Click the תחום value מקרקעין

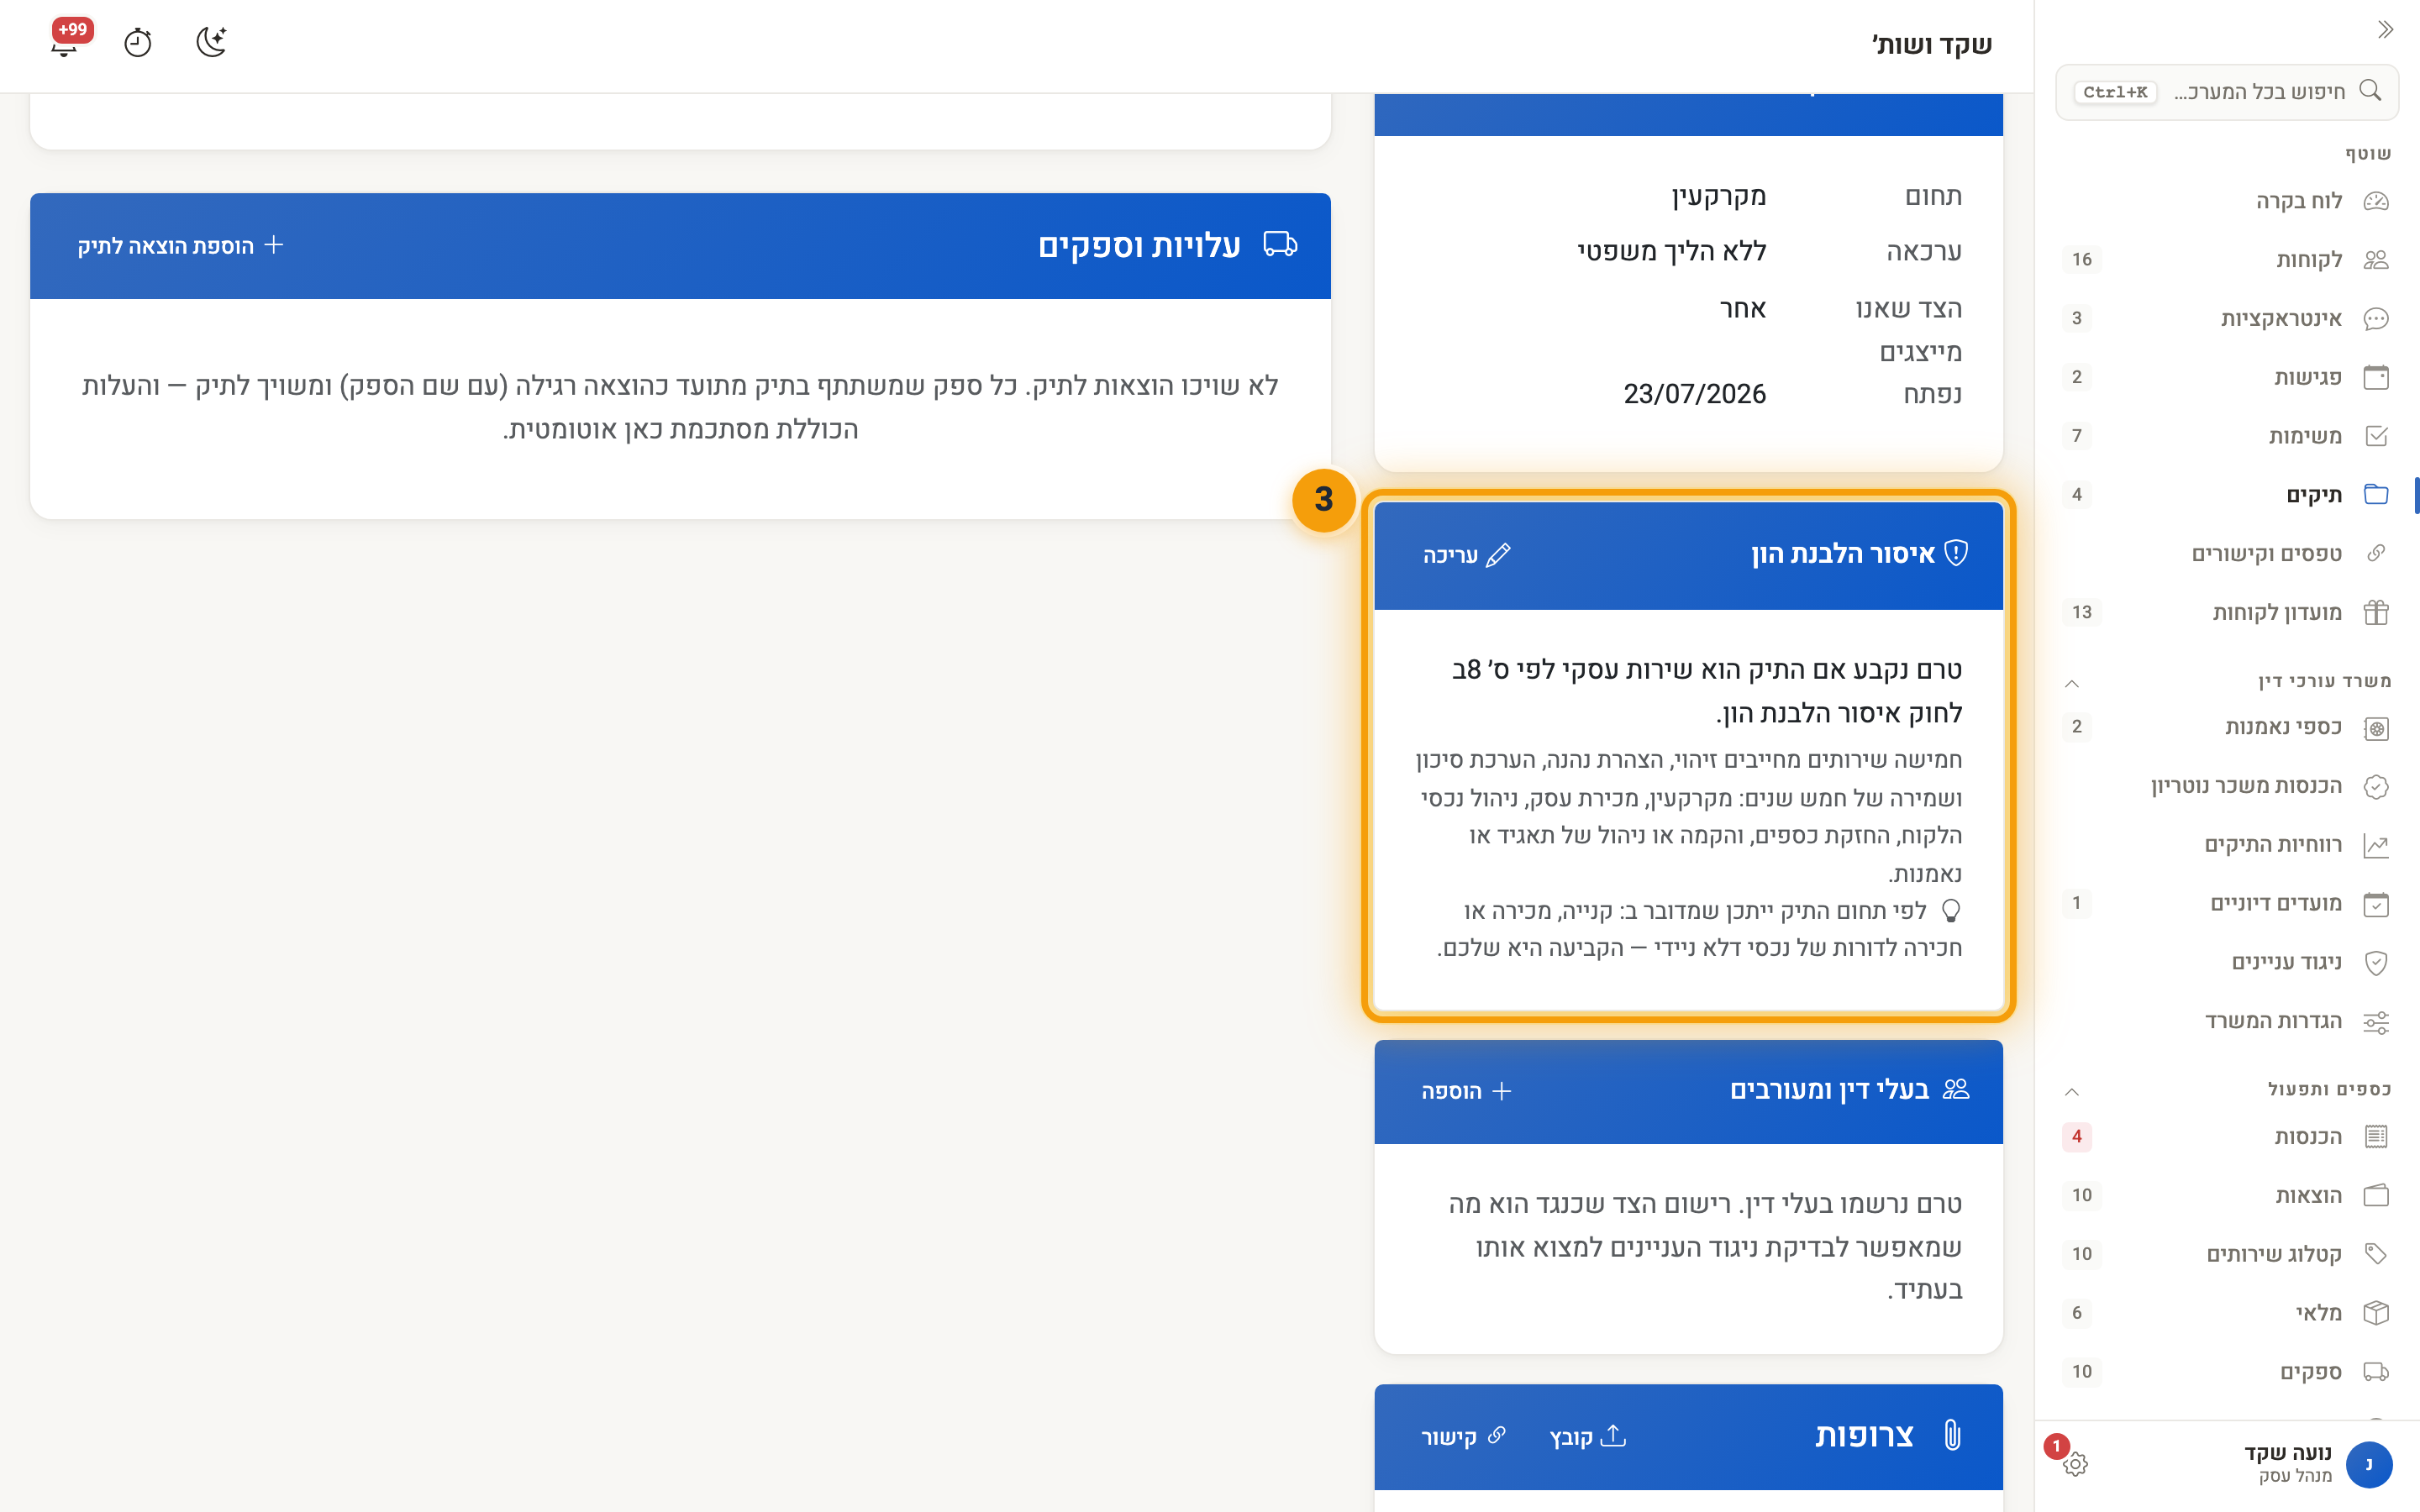click(x=1718, y=196)
